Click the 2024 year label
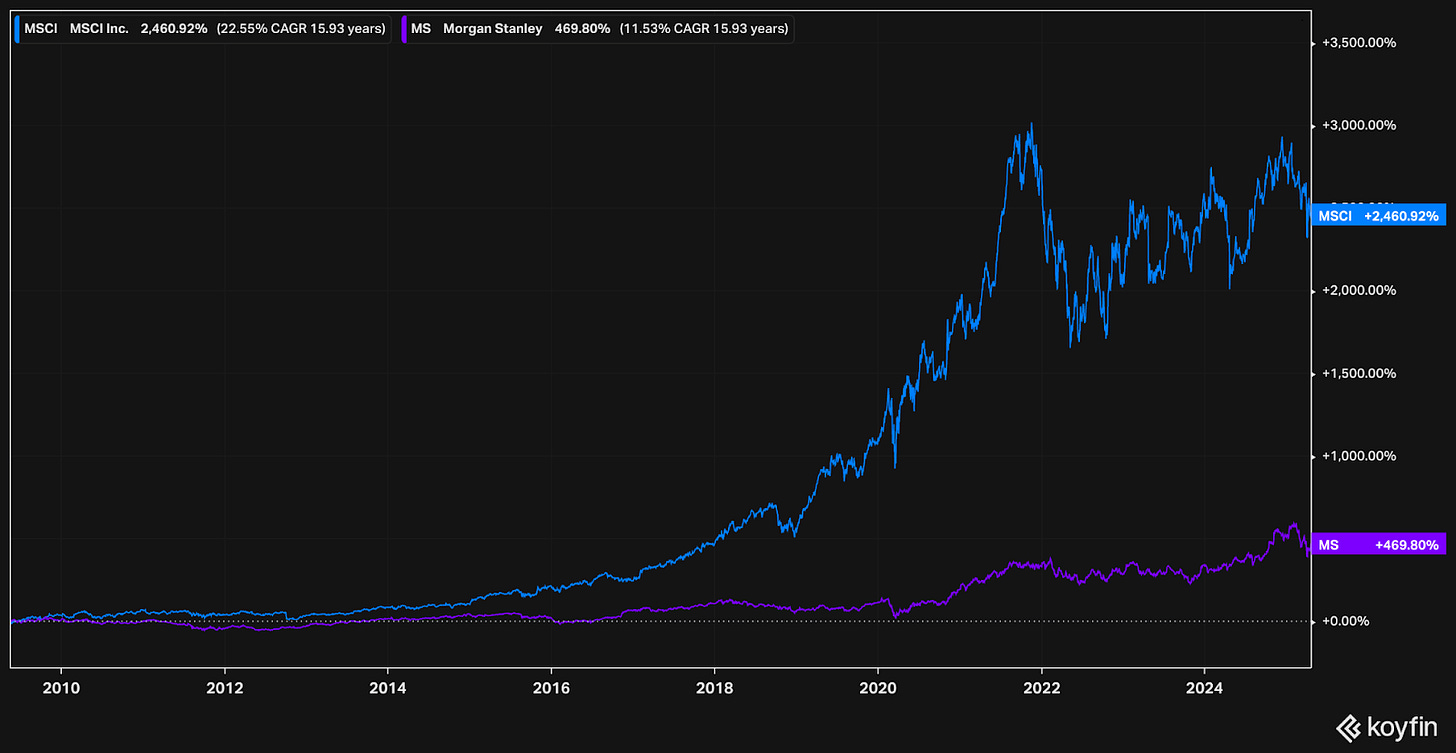 pyautogui.click(x=1204, y=686)
